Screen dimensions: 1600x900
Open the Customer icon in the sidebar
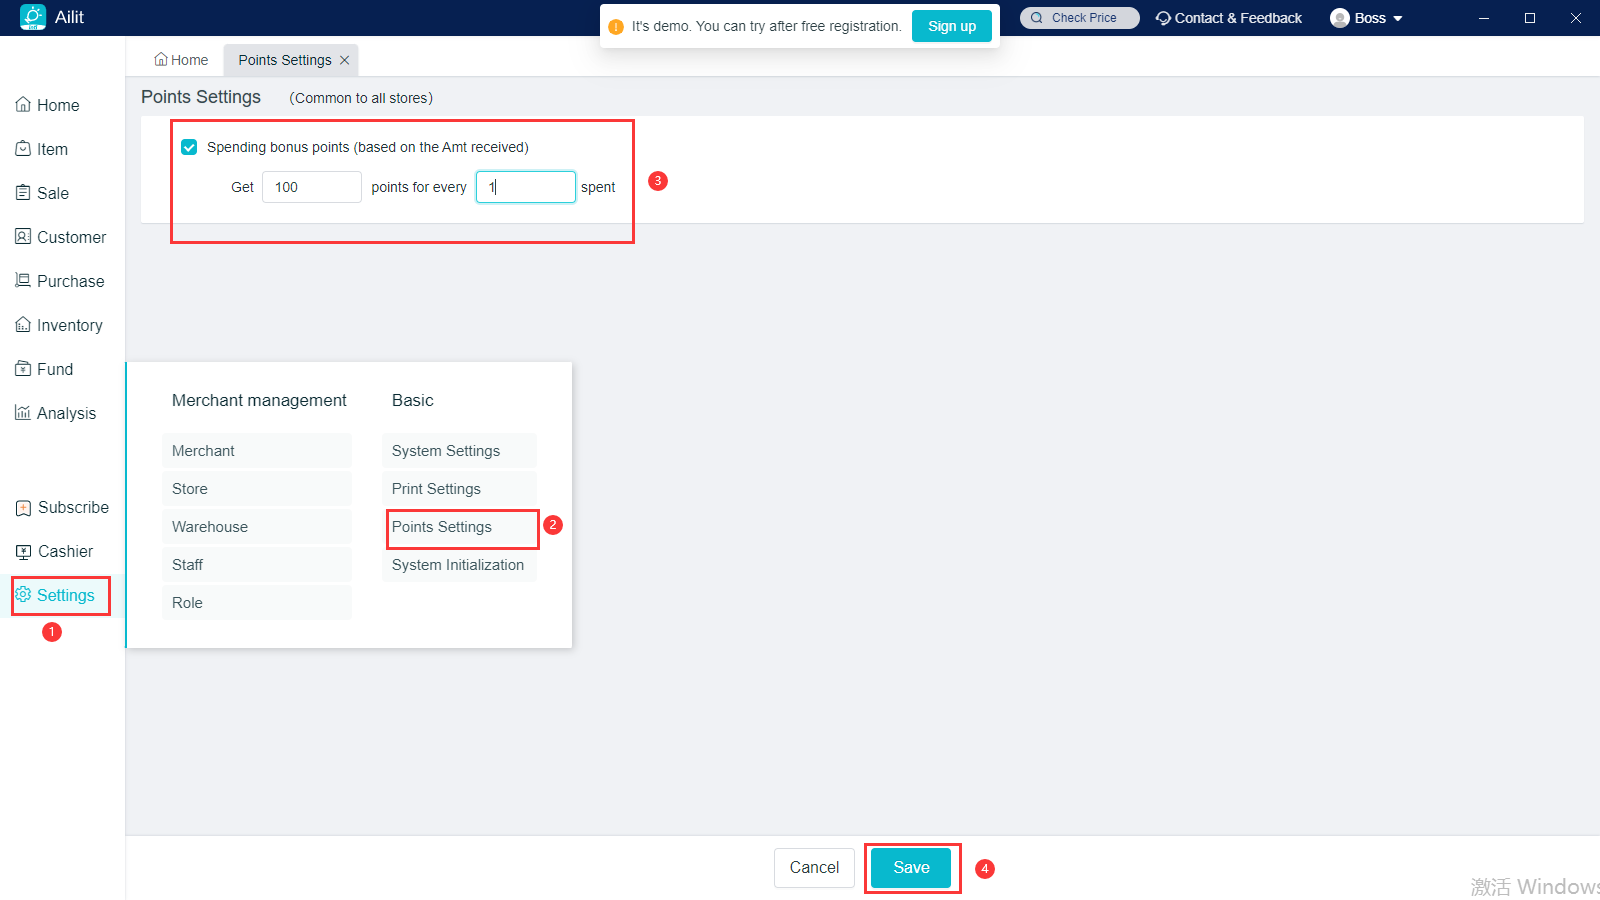tap(23, 237)
